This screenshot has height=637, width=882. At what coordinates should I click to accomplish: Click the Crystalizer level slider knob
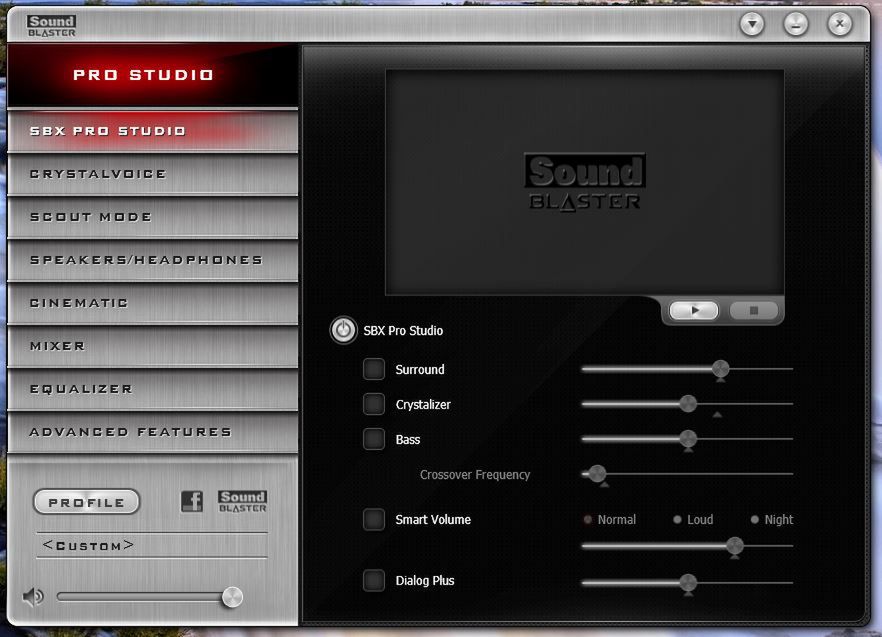pyautogui.click(x=687, y=403)
